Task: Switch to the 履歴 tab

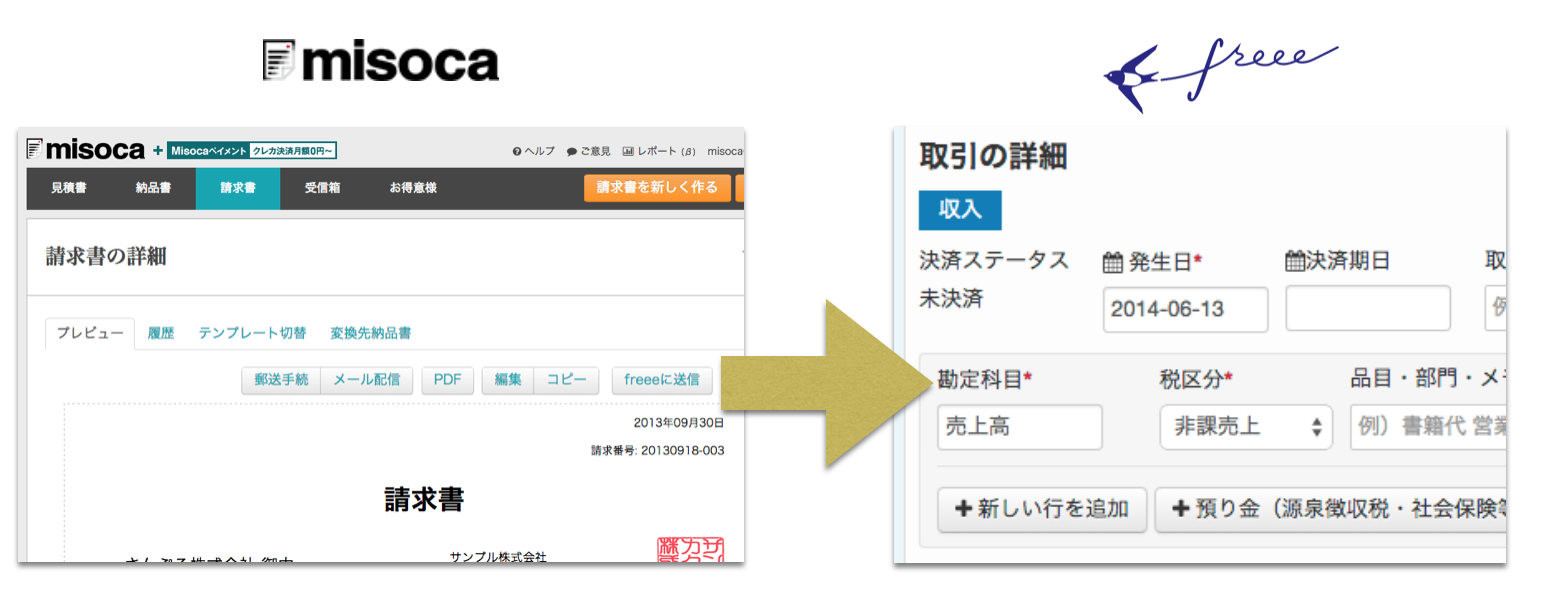Action: tap(161, 333)
